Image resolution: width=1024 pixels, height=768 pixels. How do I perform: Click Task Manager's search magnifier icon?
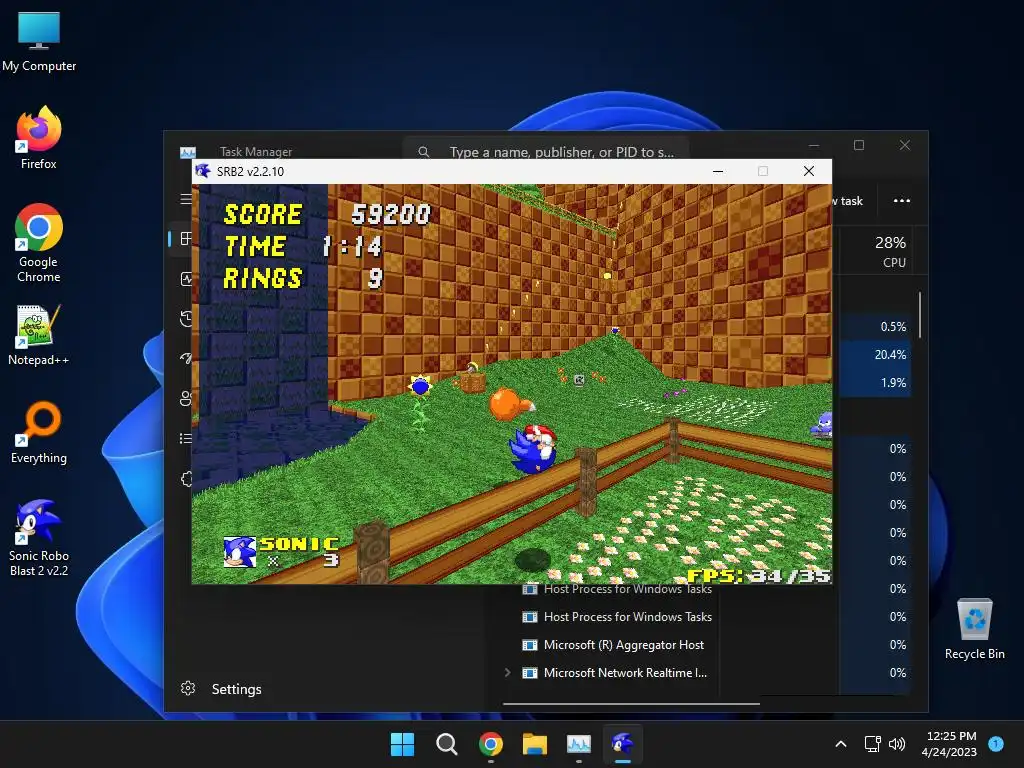[424, 152]
